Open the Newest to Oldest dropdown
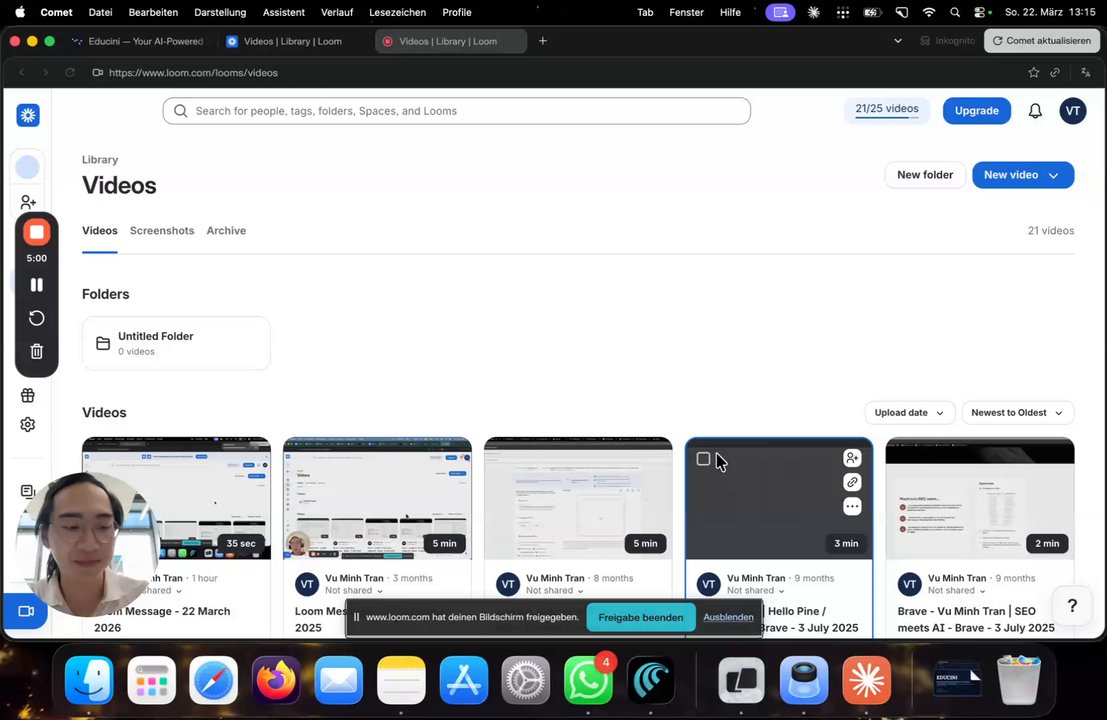Image resolution: width=1107 pixels, height=720 pixels. click(x=1017, y=413)
